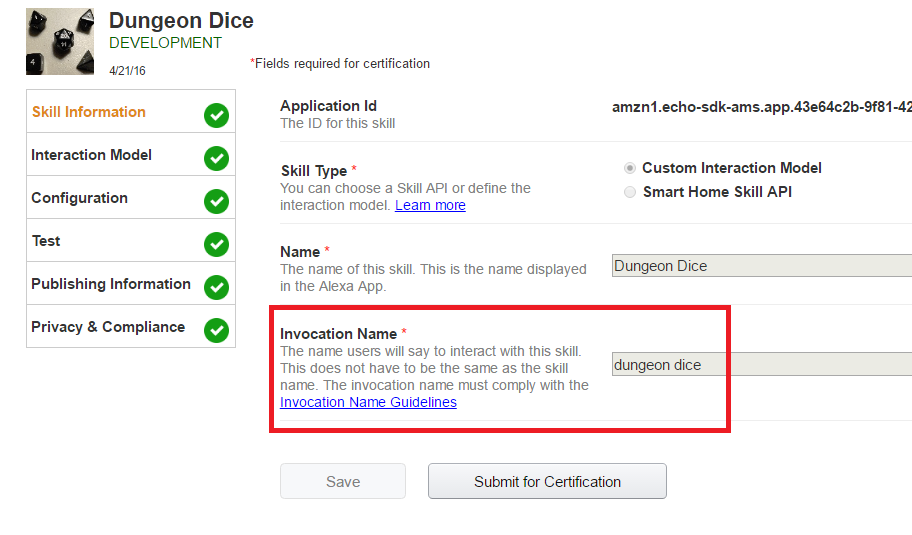Click the Invocation Name text field
The height and width of the screenshot is (535, 912).
point(762,365)
